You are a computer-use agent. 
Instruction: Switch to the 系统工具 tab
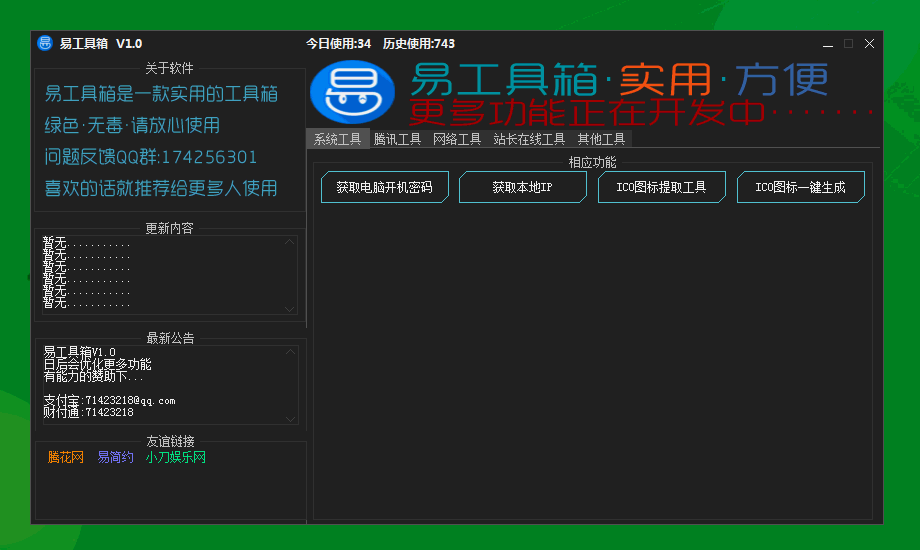(338, 139)
